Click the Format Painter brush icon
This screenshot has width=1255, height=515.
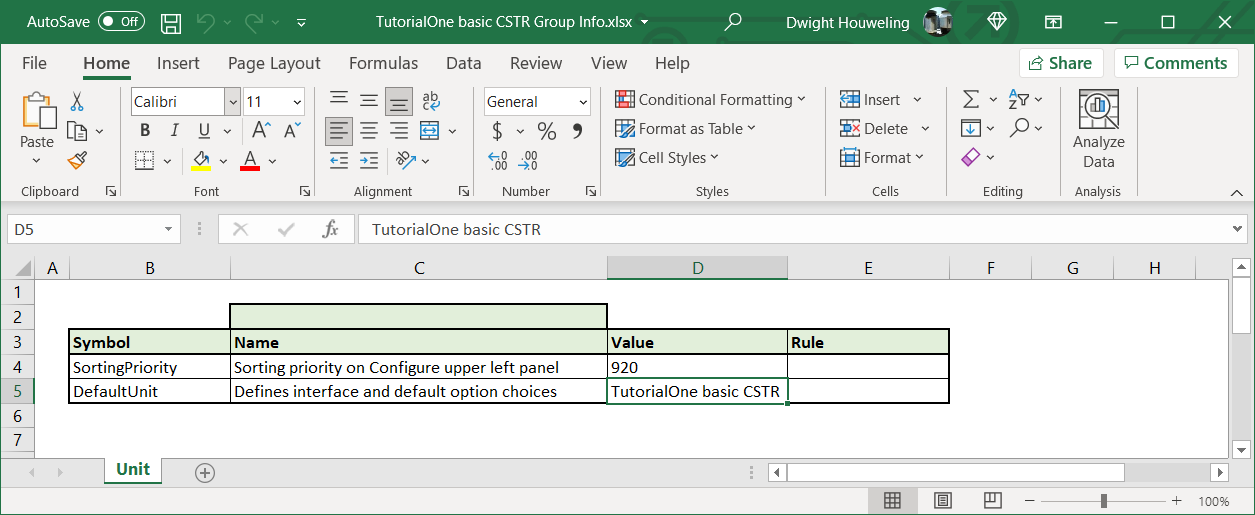pyautogui.click(x=77, y=160)
